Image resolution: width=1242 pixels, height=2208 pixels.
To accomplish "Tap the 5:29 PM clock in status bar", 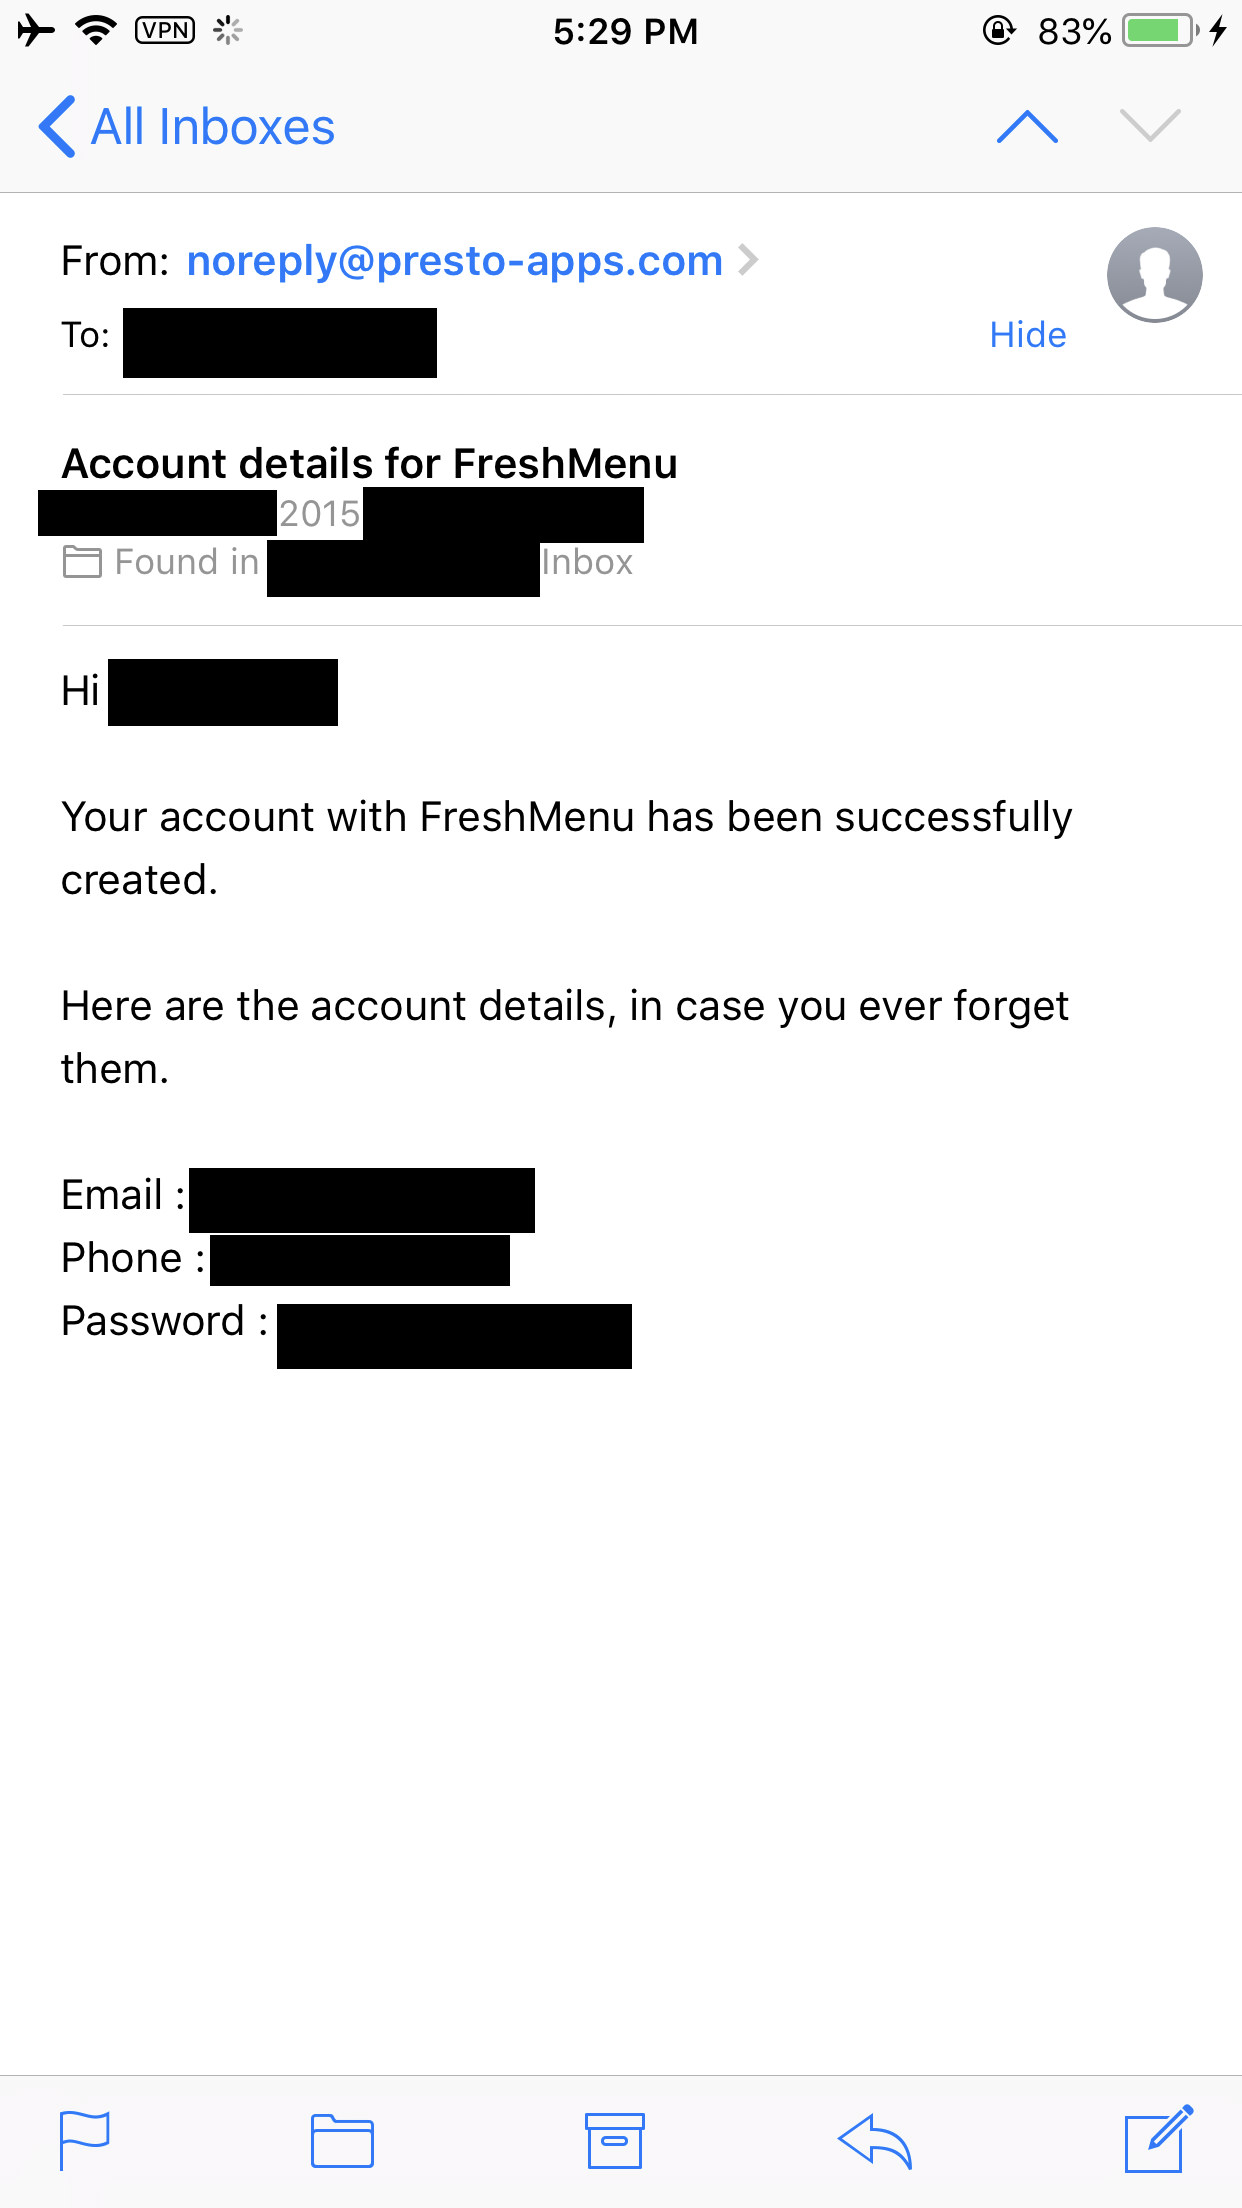I will click(x=625, y=32).
